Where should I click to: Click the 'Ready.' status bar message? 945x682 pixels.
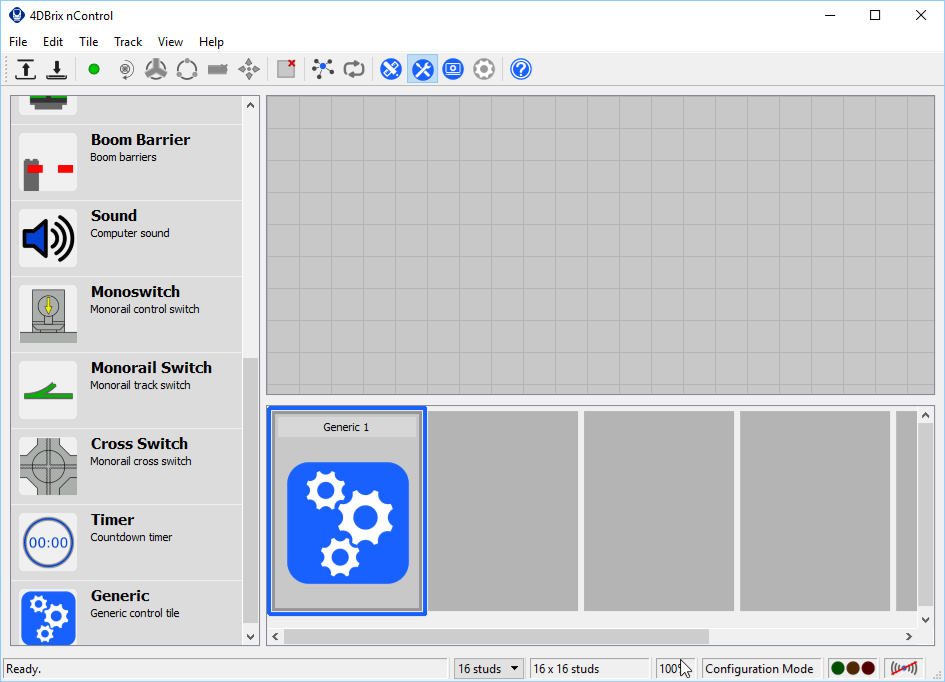coord(24,669)
